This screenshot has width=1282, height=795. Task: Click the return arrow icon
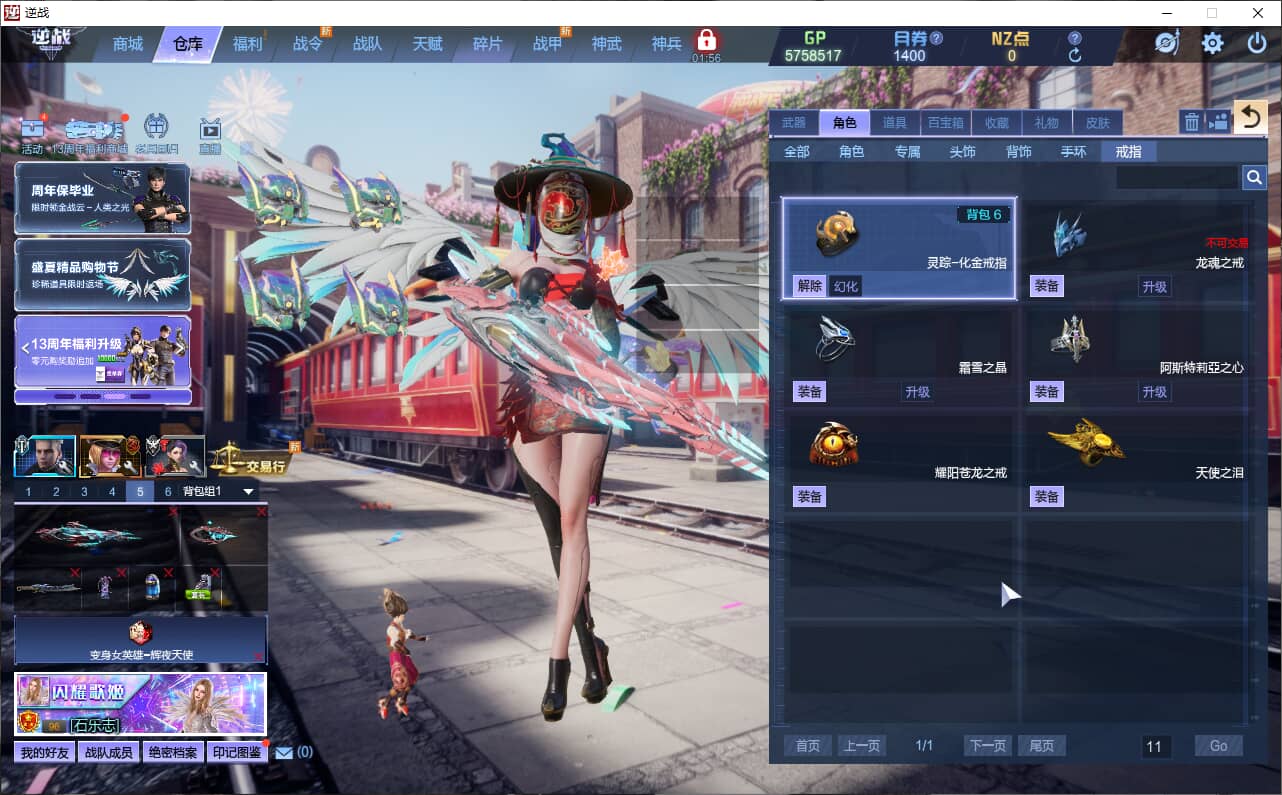click(1250, 118)
